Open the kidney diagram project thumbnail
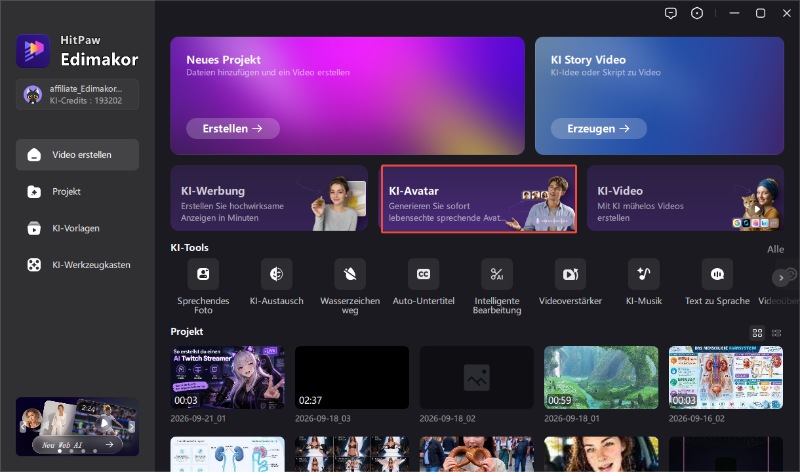 [x=228, y=454]
